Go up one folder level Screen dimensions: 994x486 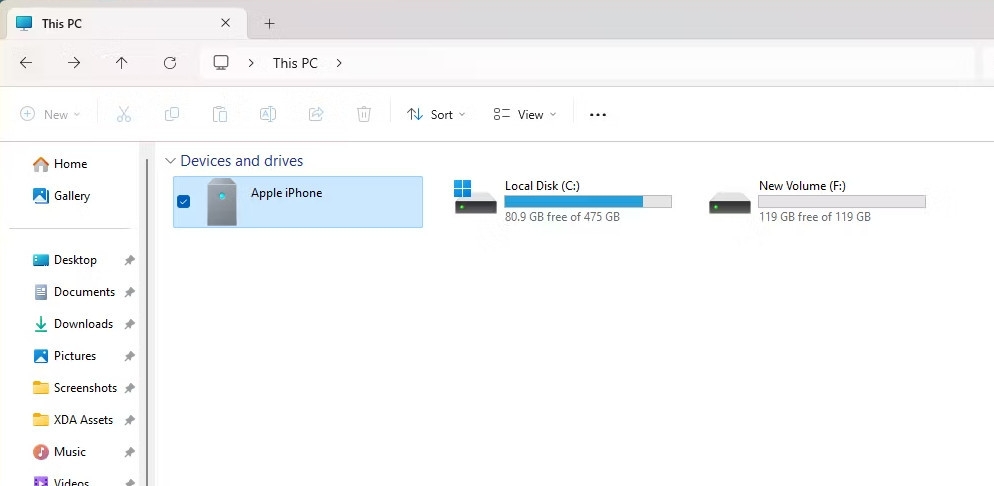coord(122,63)
